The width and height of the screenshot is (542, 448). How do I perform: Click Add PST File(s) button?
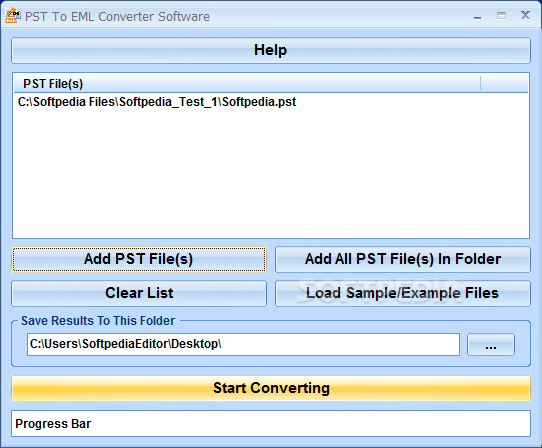point(139,259)
